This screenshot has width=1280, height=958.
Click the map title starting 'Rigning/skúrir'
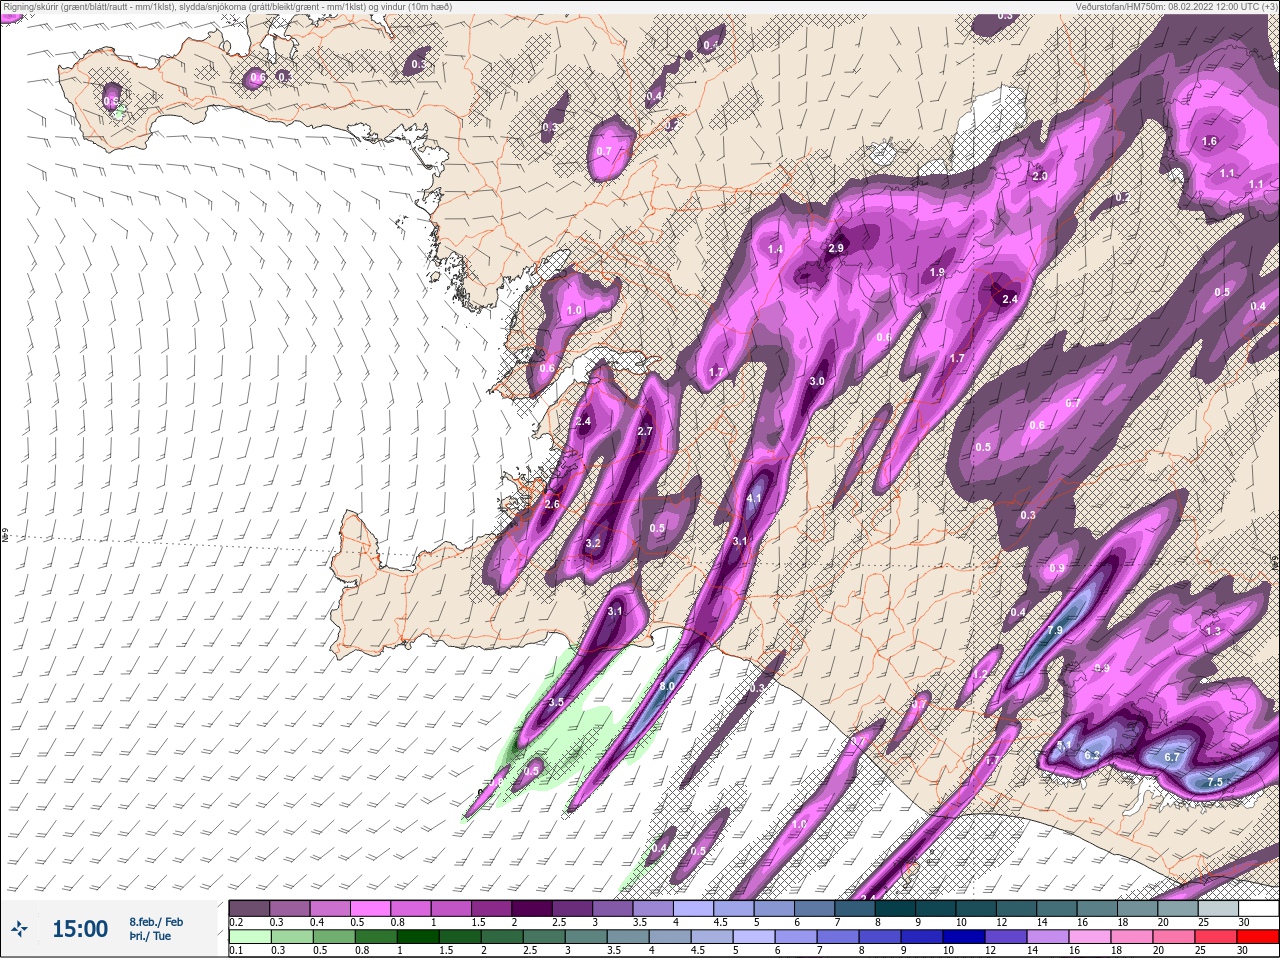tap(226, 6)
